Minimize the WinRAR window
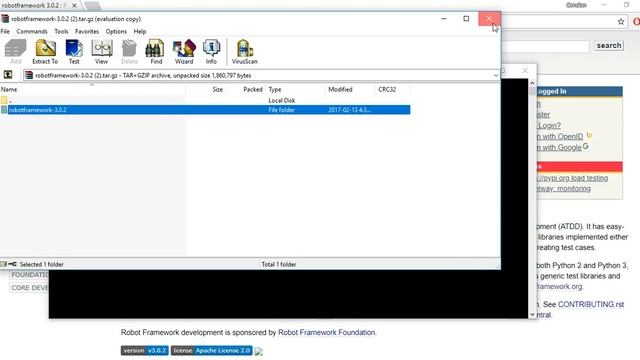 pos(444,18)
